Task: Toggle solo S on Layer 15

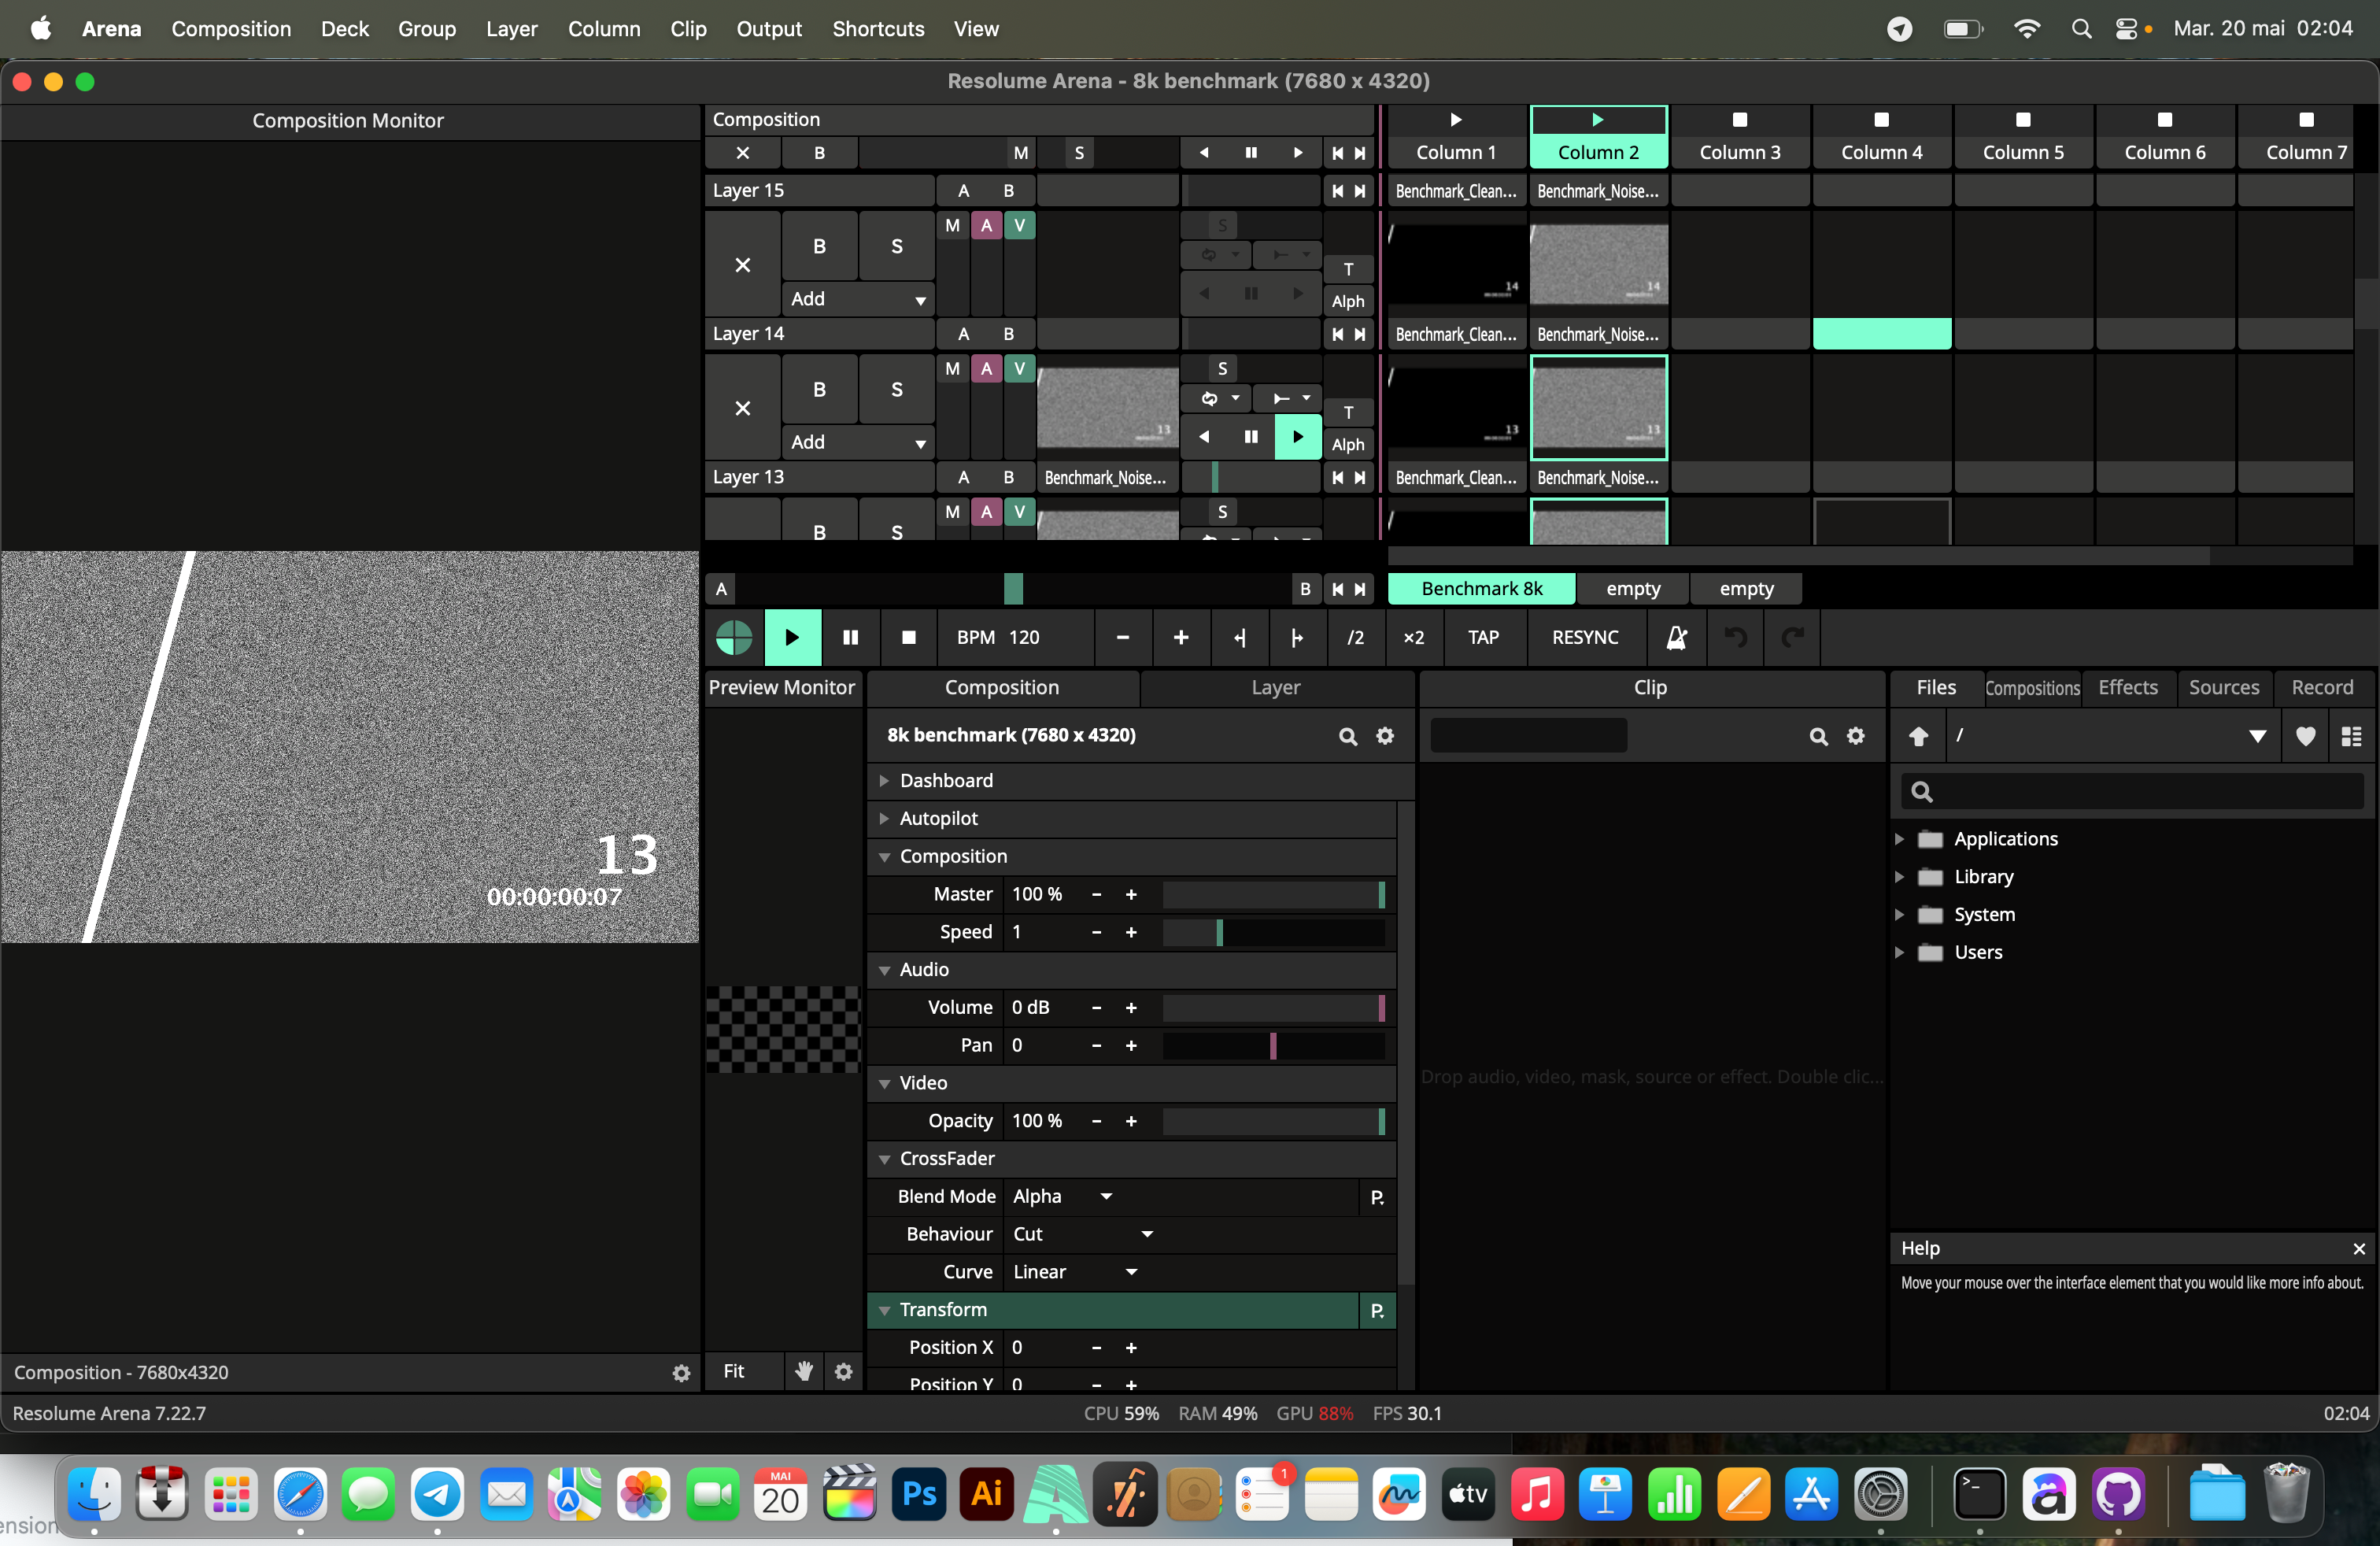Action: click(x=896, y=246)
